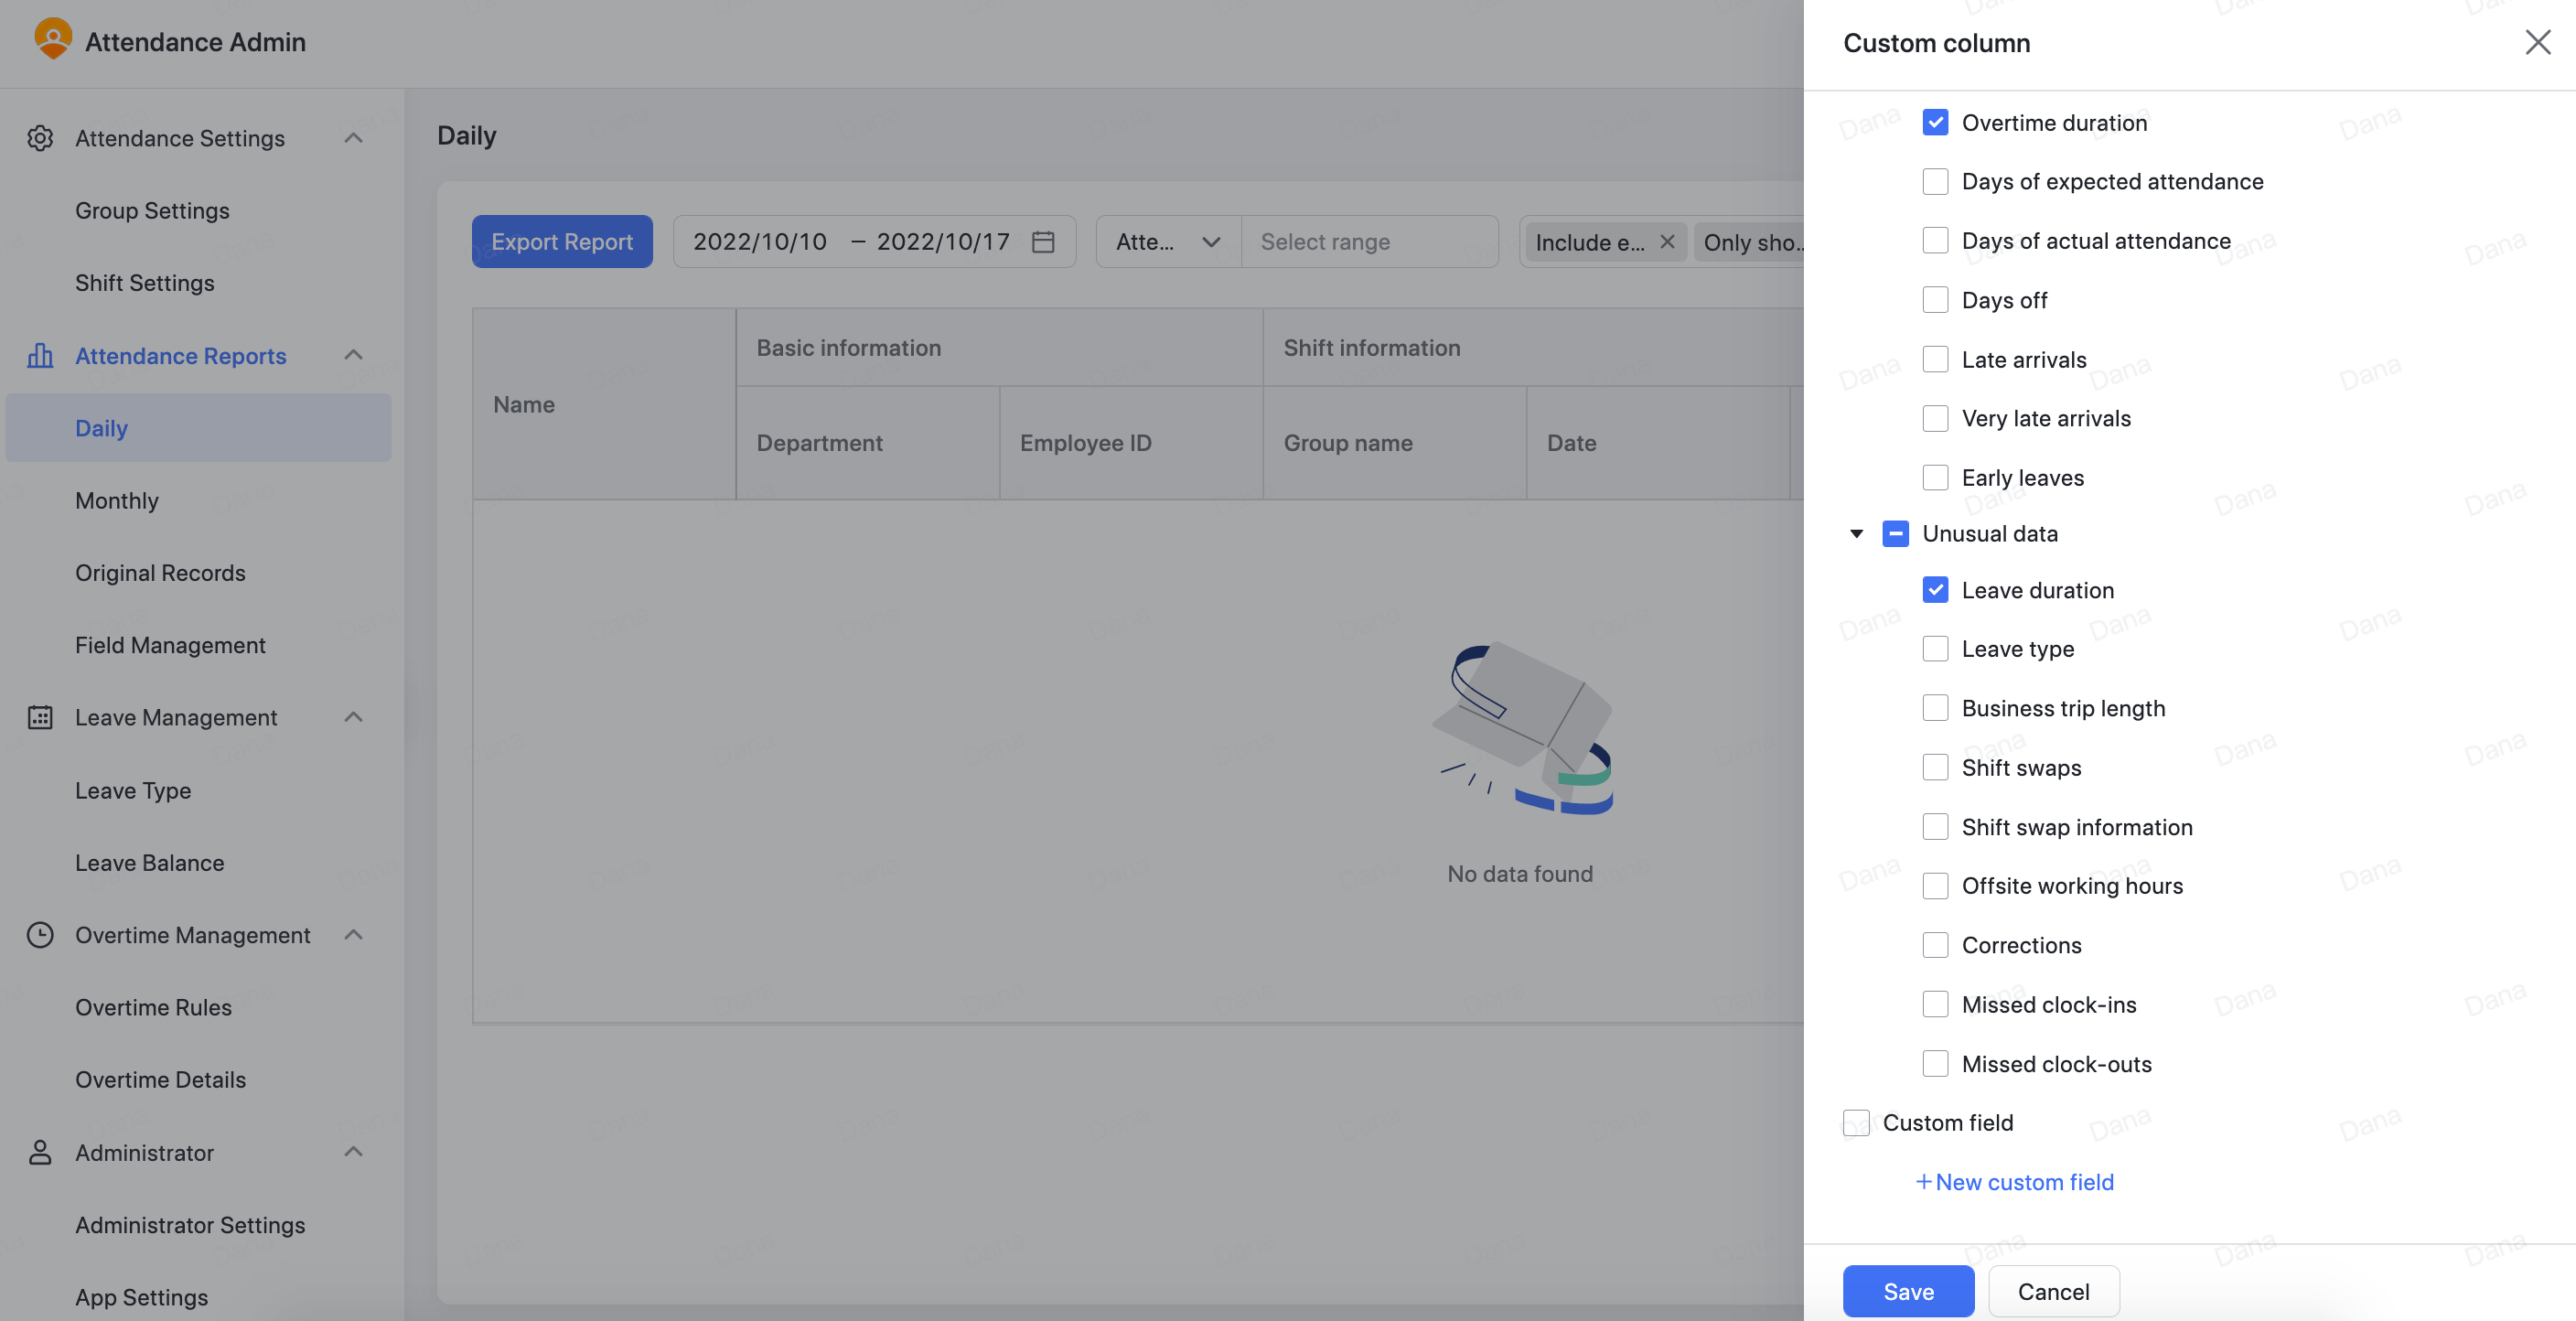The height and width of the screenshot is (1321, 2576).
Task: Open Administrator section via the person icon
Action: [40, 1152]
